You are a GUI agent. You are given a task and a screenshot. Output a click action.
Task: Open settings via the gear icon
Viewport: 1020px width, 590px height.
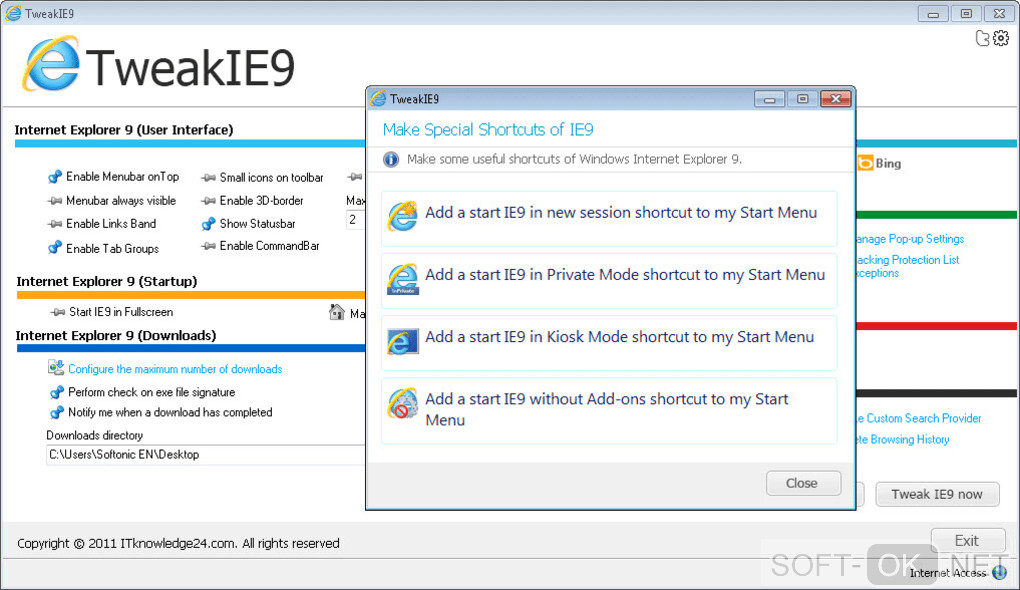[x=1000, y=39]
